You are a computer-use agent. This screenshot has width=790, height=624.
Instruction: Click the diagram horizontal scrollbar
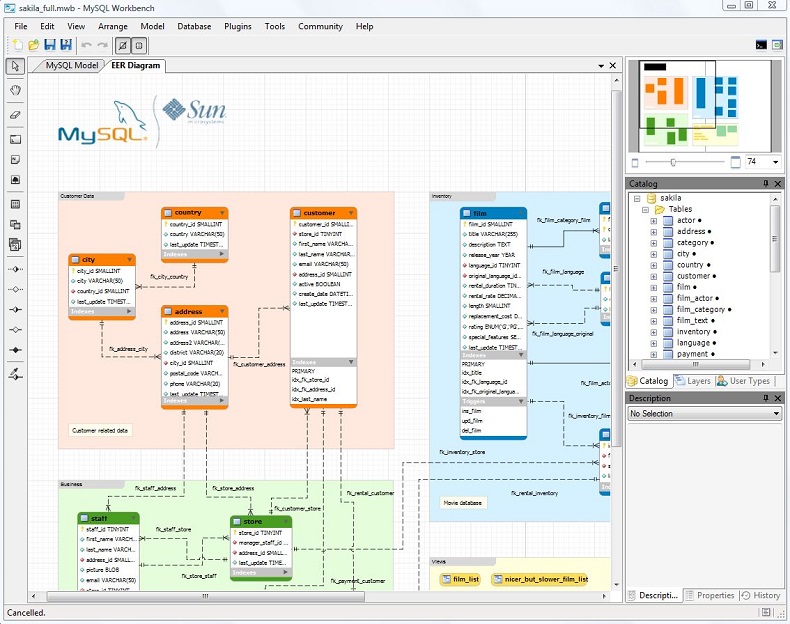click(206, 596)
